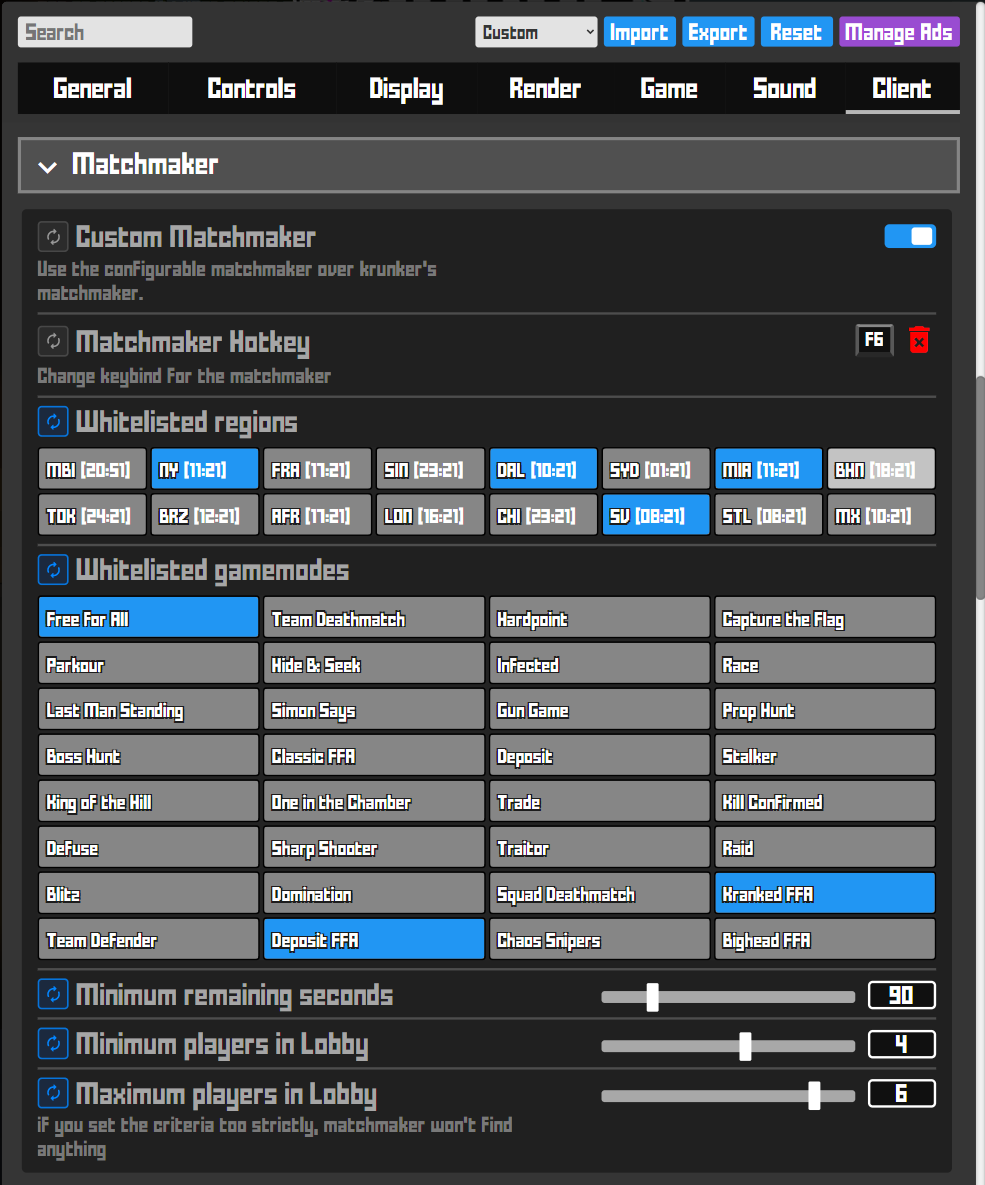Enable Capture the Flag gamemode

(825, 617)
